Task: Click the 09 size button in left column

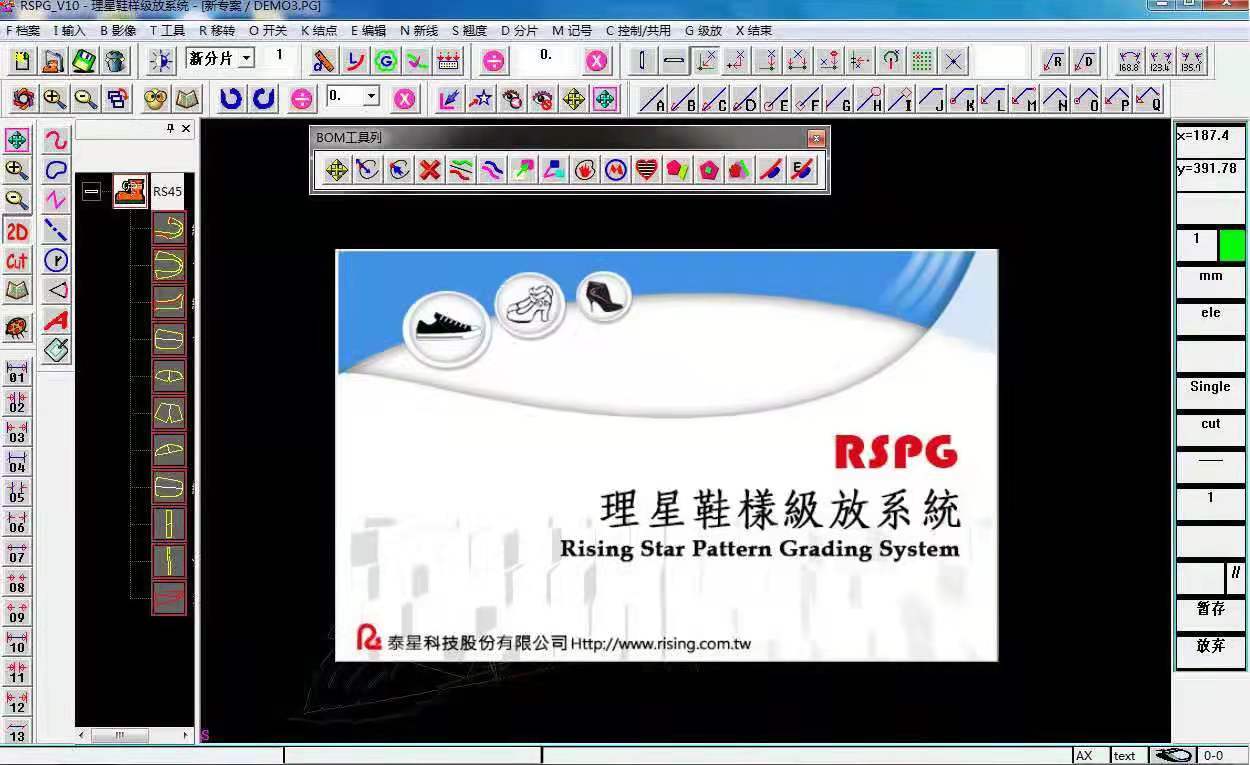Action: point(17,613)
